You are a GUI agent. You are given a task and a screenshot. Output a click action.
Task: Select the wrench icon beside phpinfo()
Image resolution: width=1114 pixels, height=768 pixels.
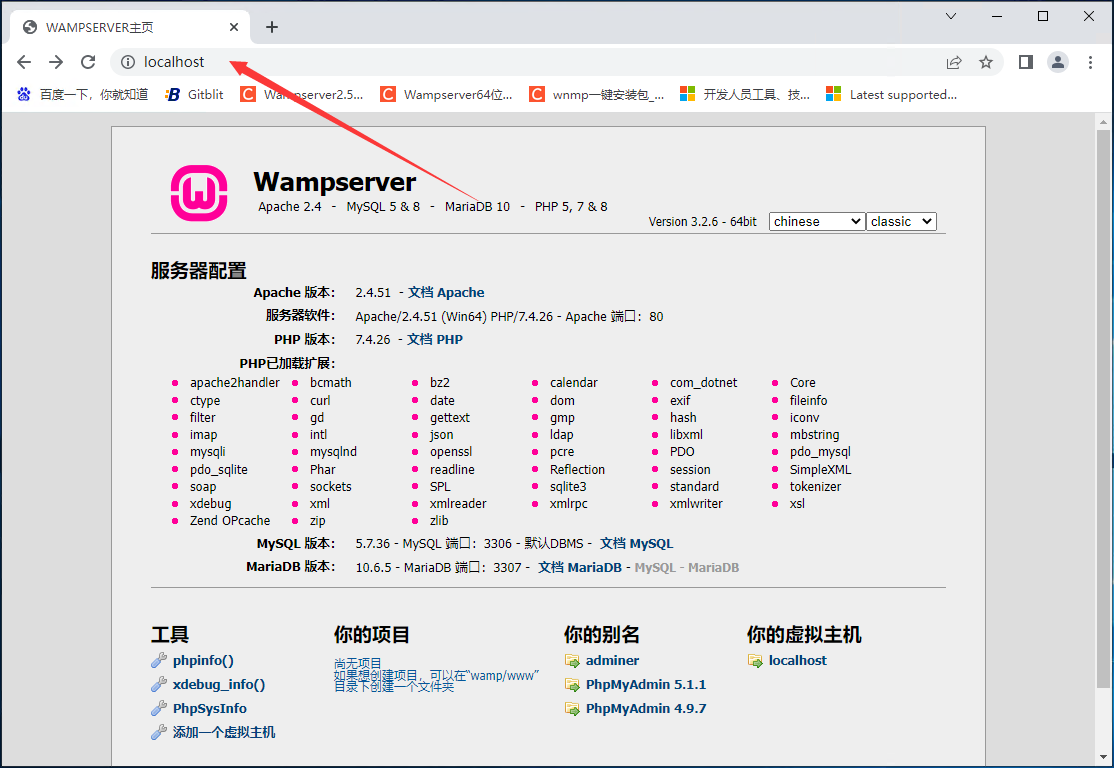coord(160,660)
